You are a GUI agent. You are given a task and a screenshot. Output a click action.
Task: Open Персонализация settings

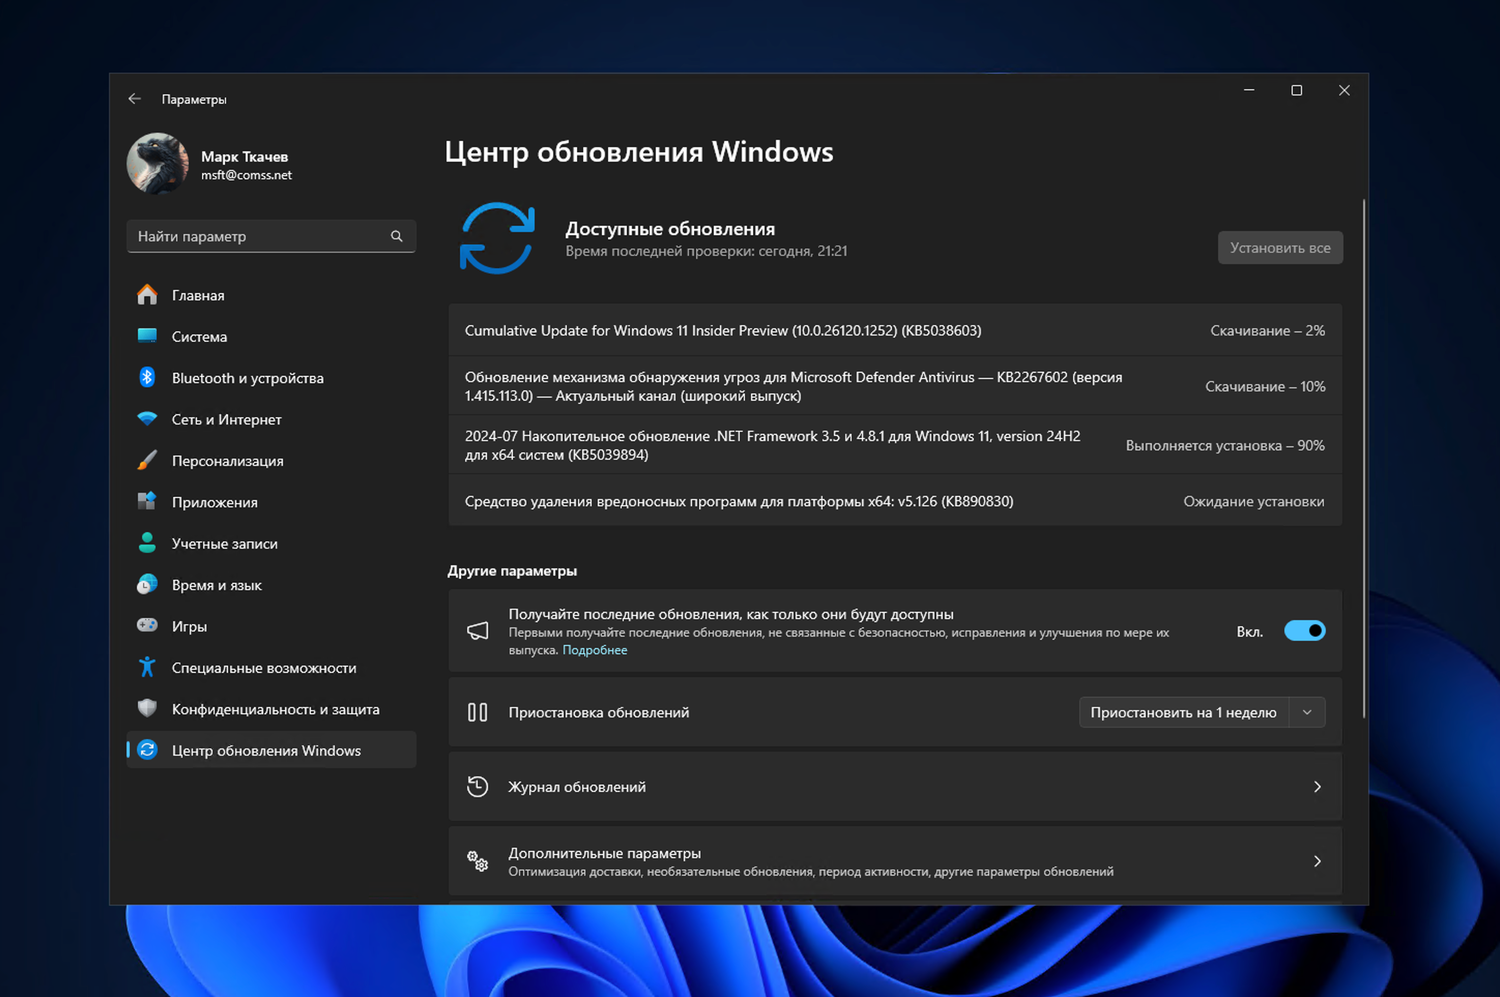tap(271, 460)
